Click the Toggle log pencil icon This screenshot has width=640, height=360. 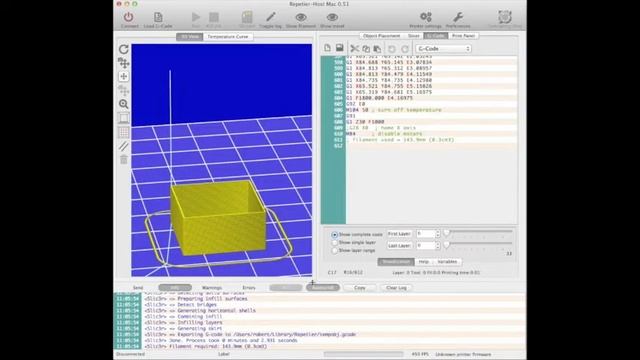point(271,17)
